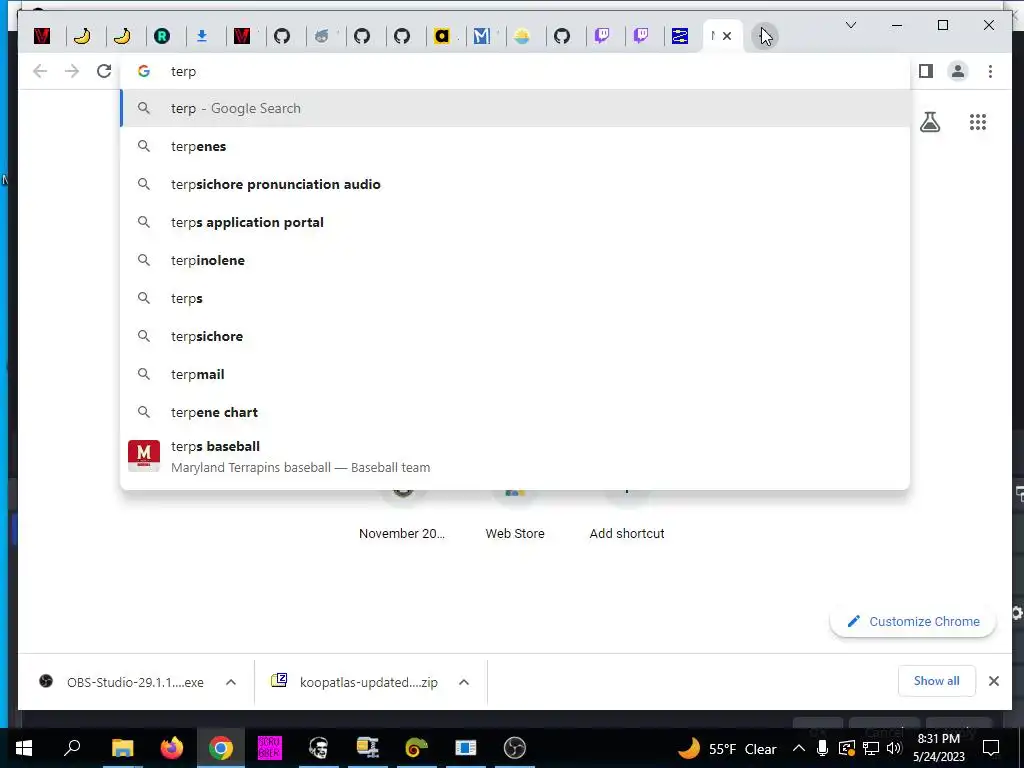Choose 'terps application portal' suggestion
Screen dimensions: 1024x768
[x=515, y=222]
